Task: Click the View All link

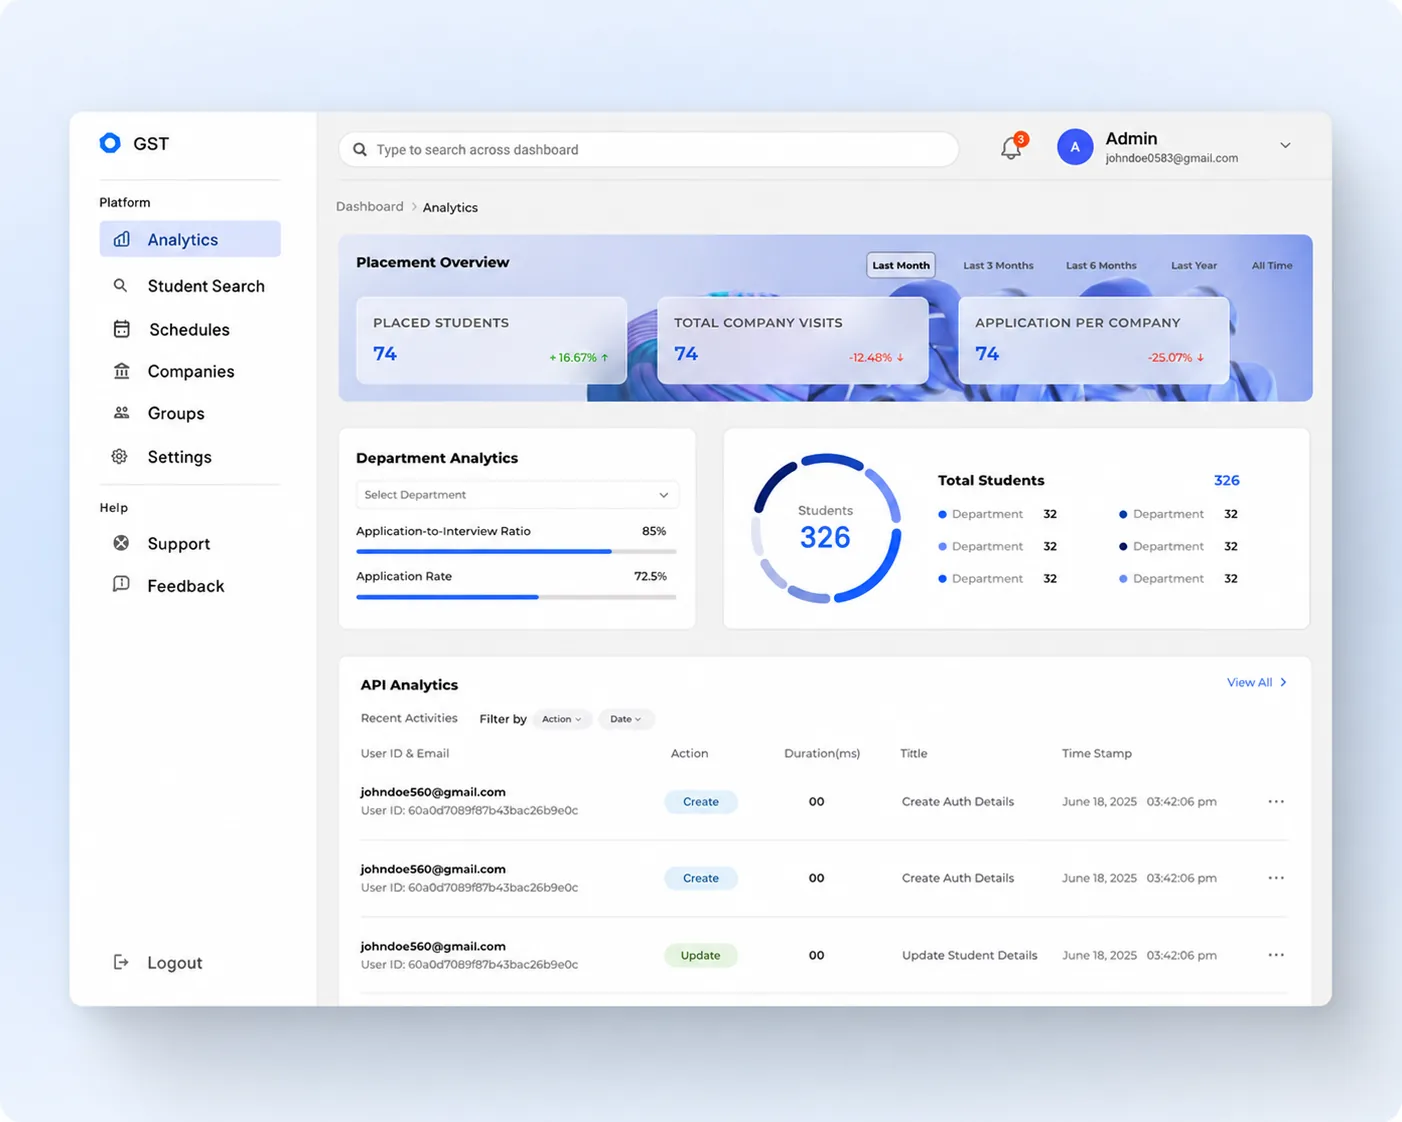Action: point(1257,682)
